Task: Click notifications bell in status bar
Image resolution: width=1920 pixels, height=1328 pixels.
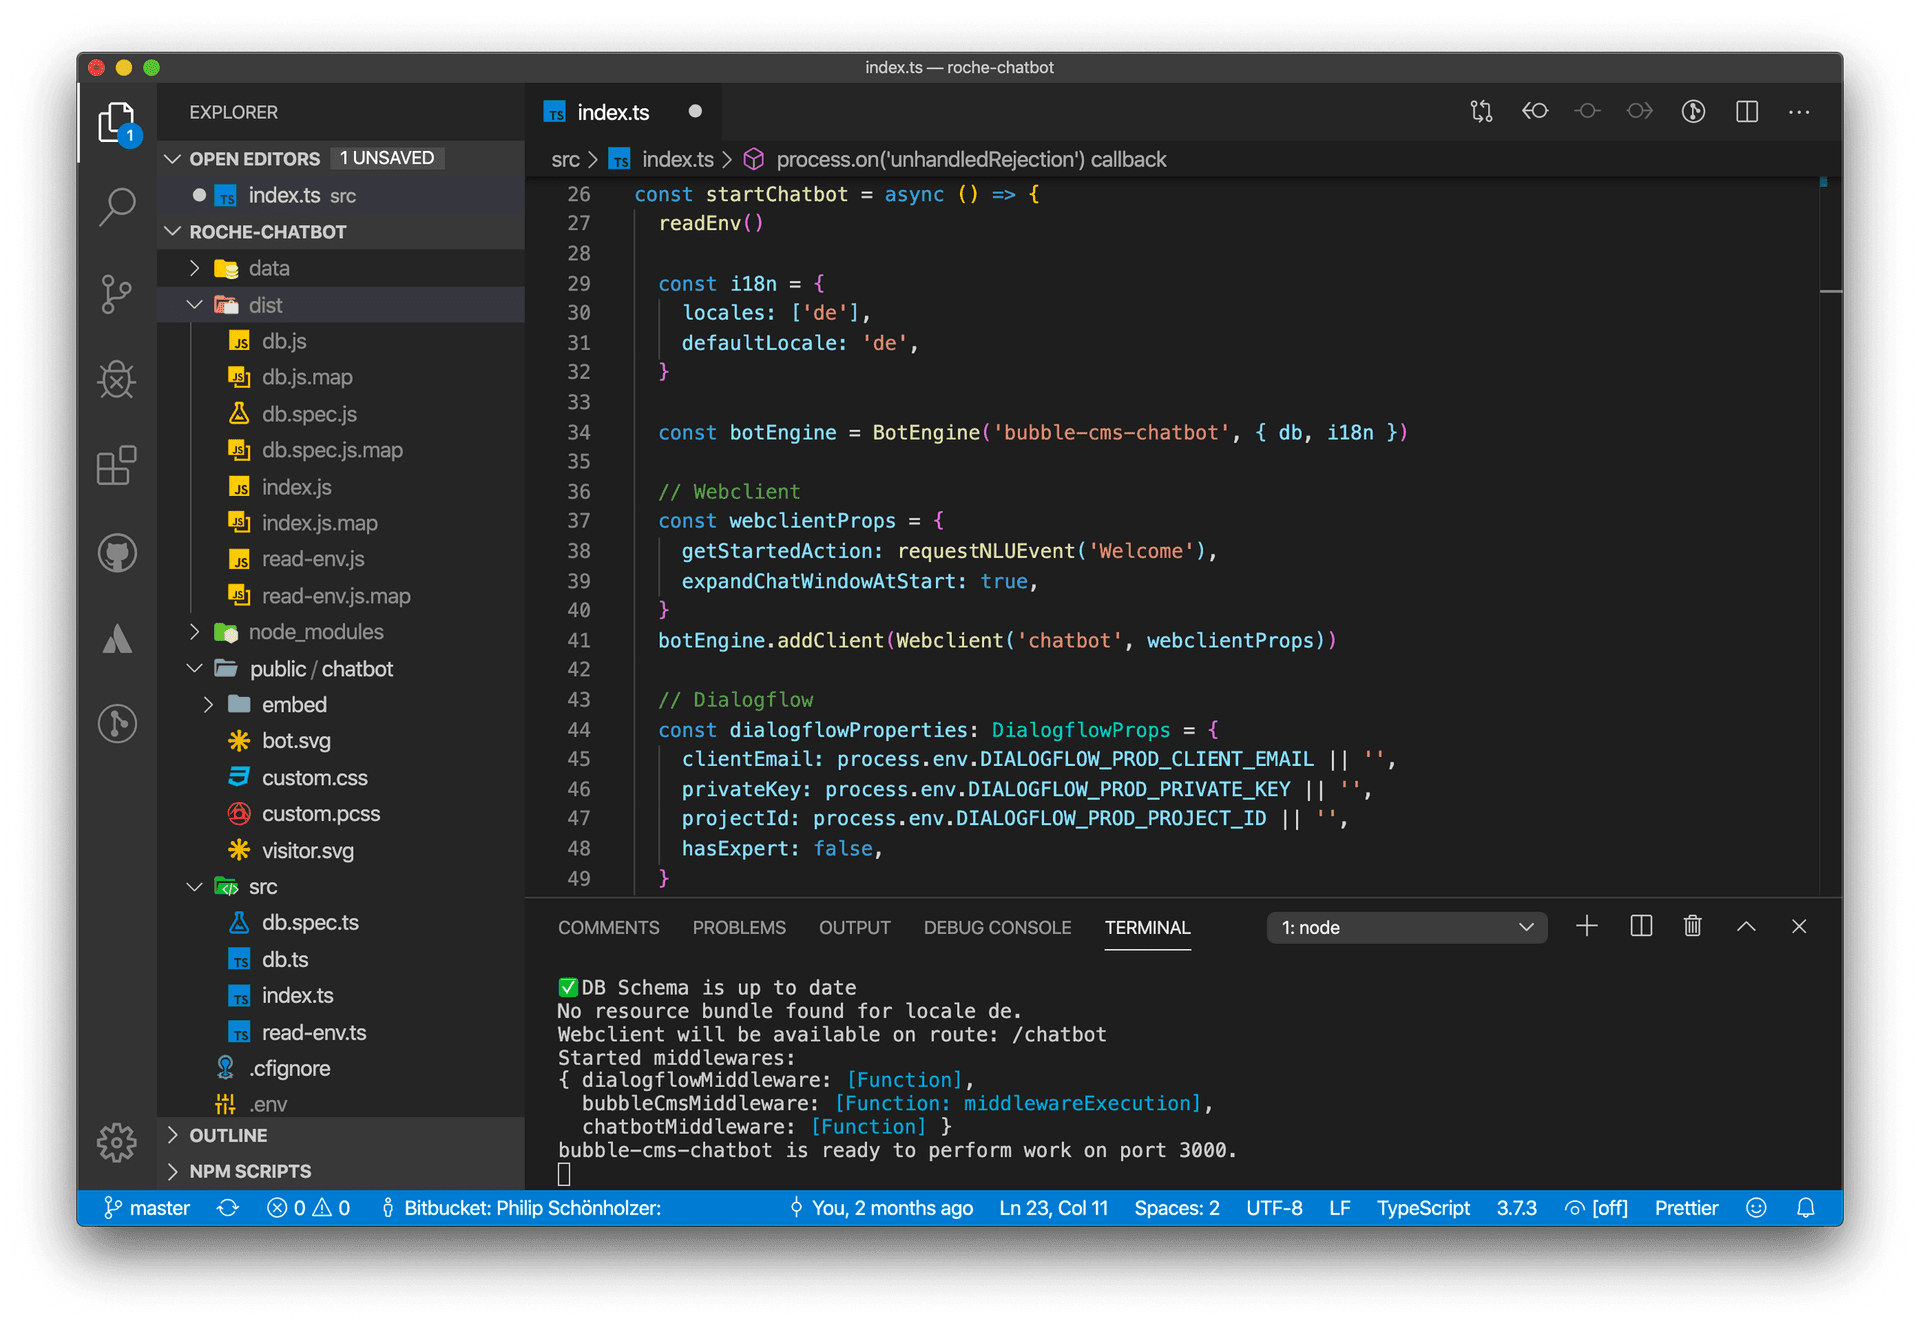Action: [1805, 1208]
